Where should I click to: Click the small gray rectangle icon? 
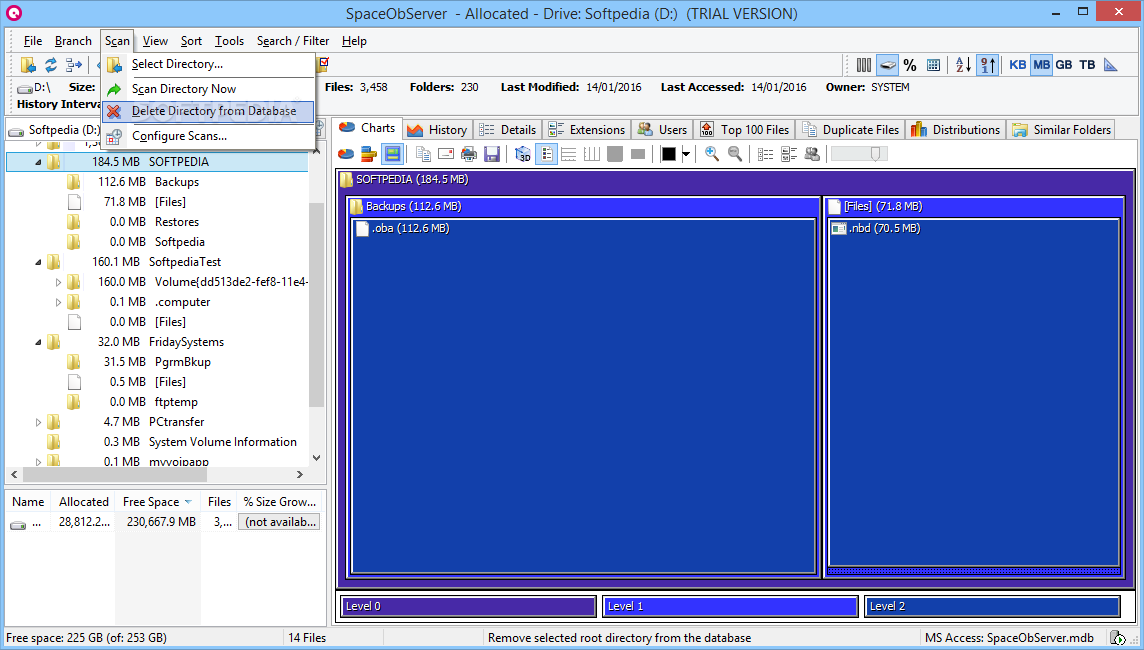(x=638, y=154)
